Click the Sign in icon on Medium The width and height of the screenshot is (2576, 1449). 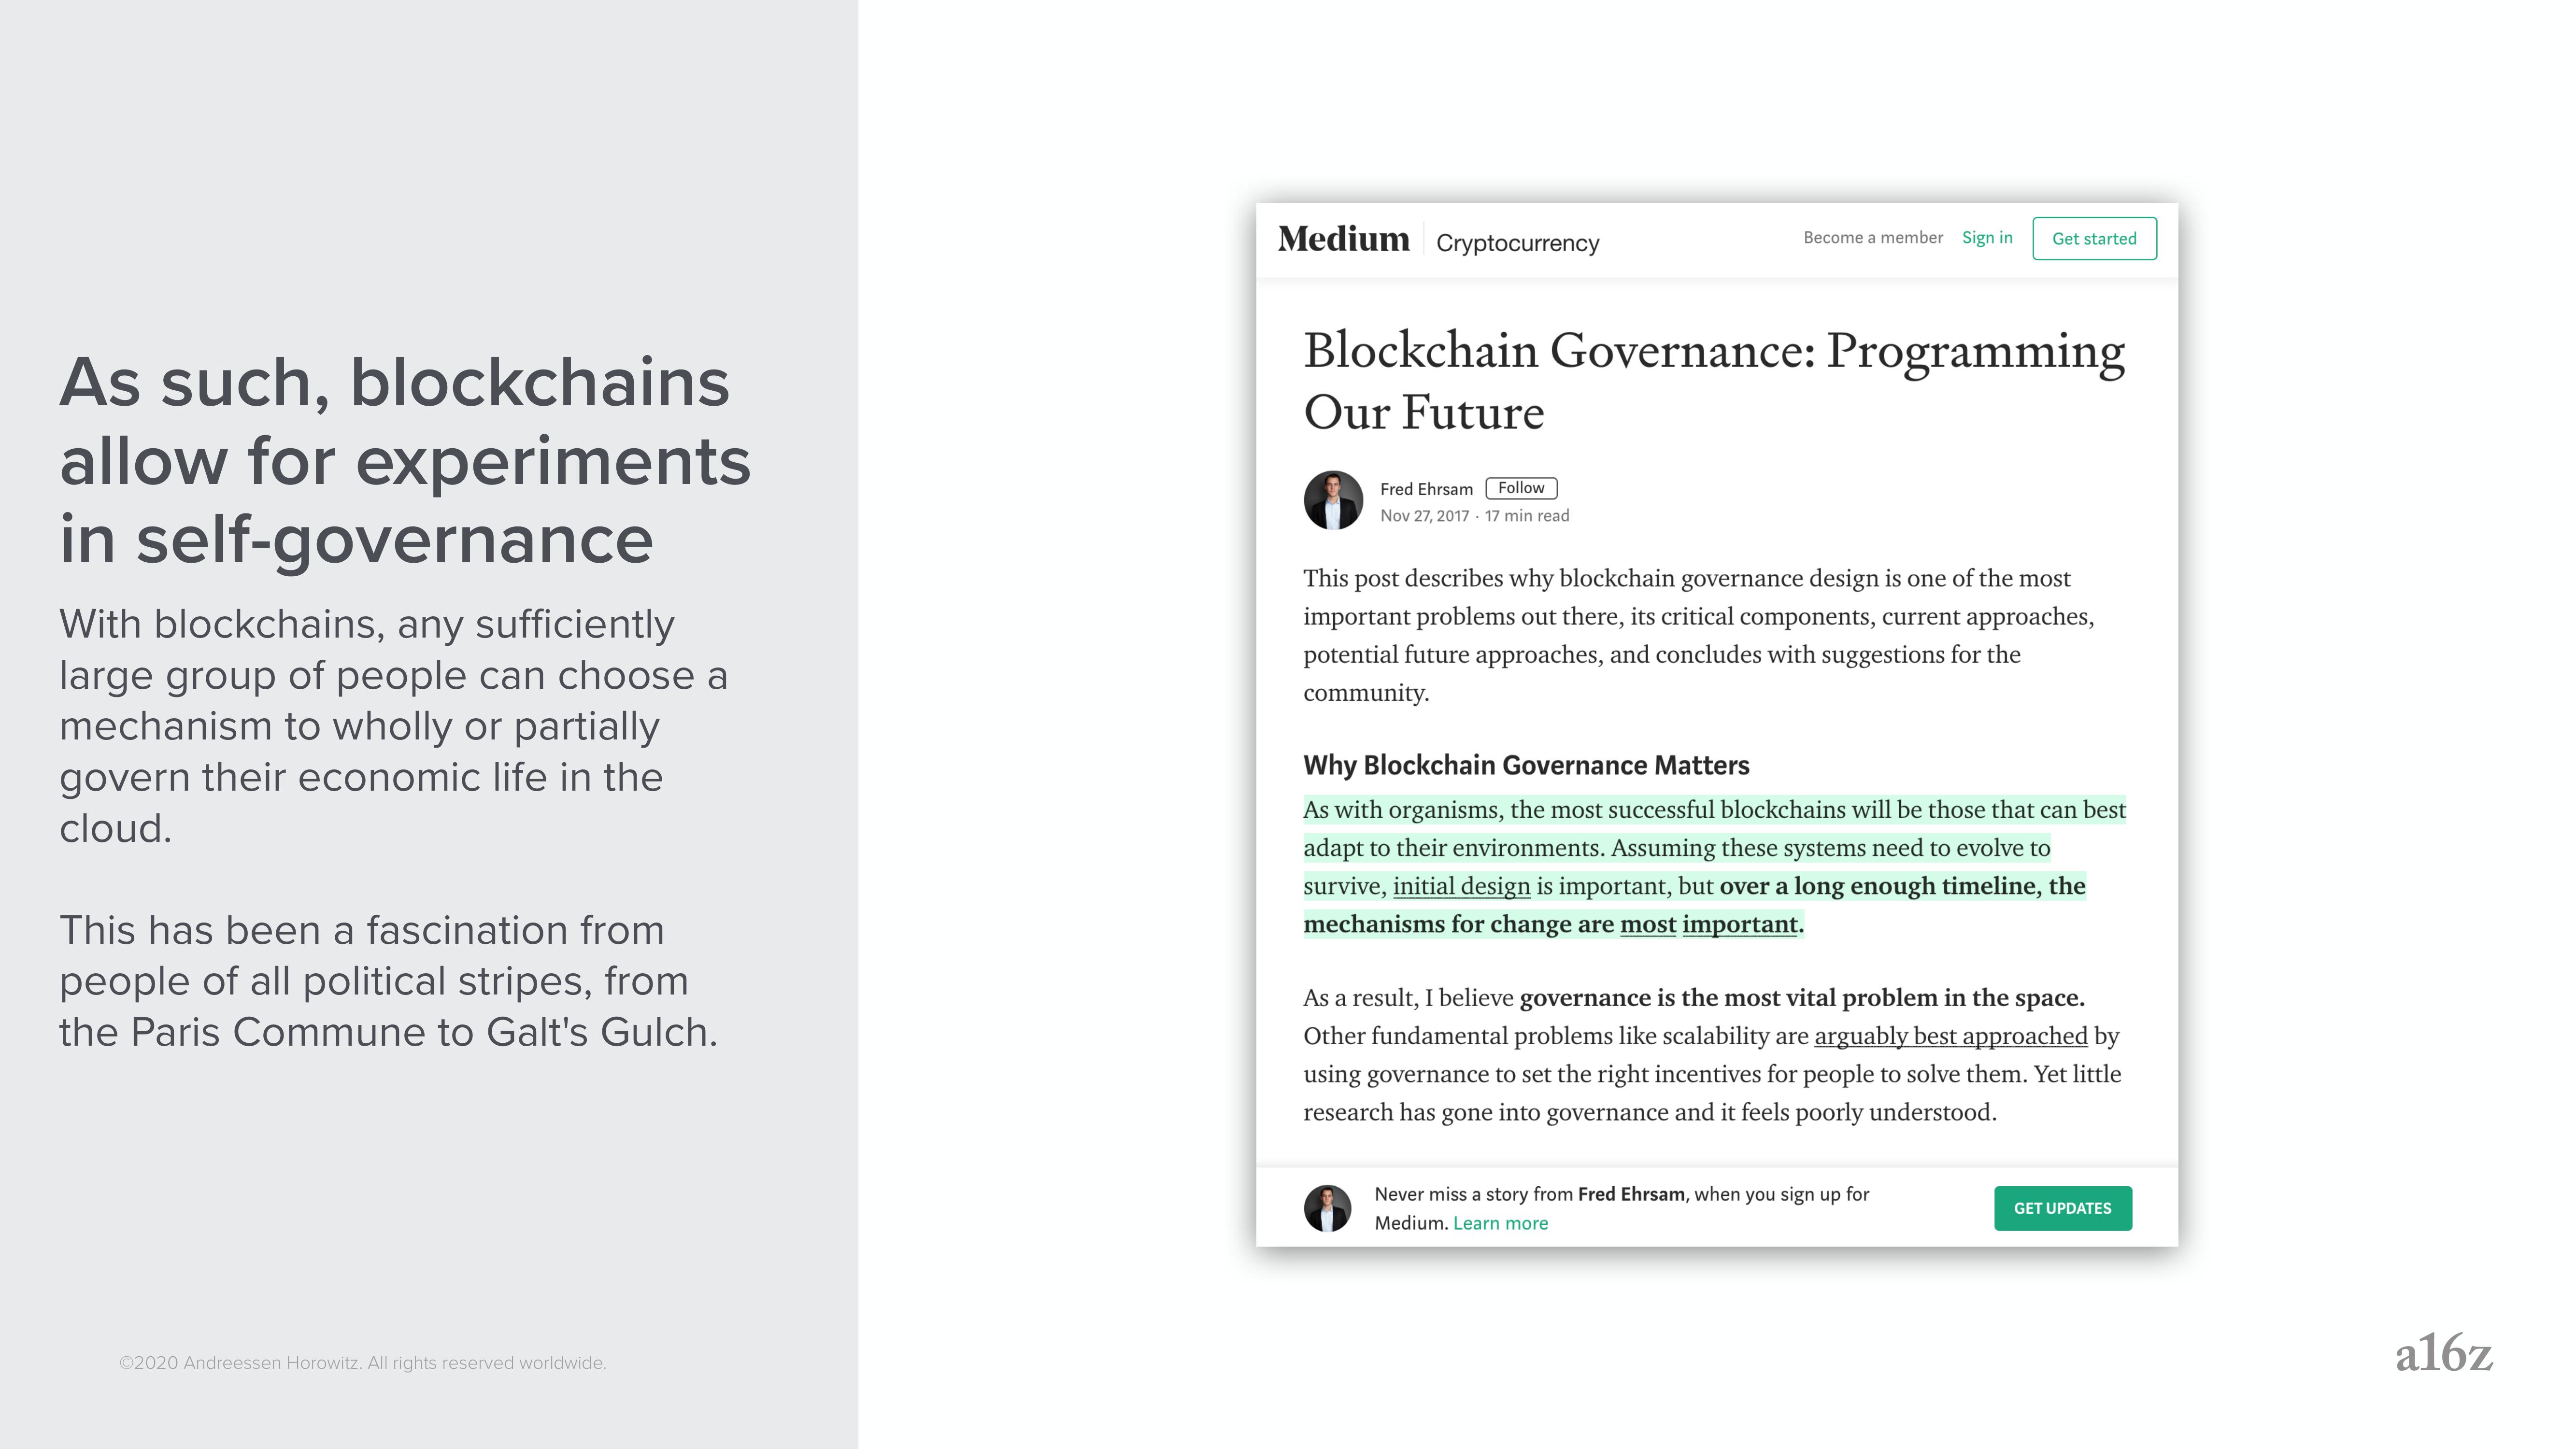point(1985,237)
